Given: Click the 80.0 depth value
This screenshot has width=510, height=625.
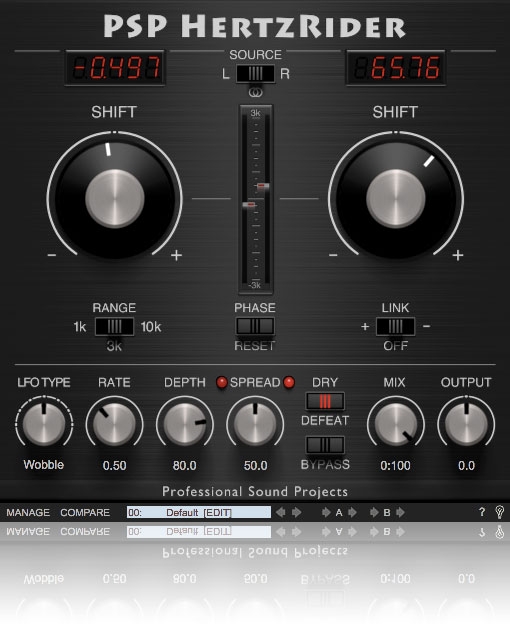Looking at the screenshot, I should 185,465.
